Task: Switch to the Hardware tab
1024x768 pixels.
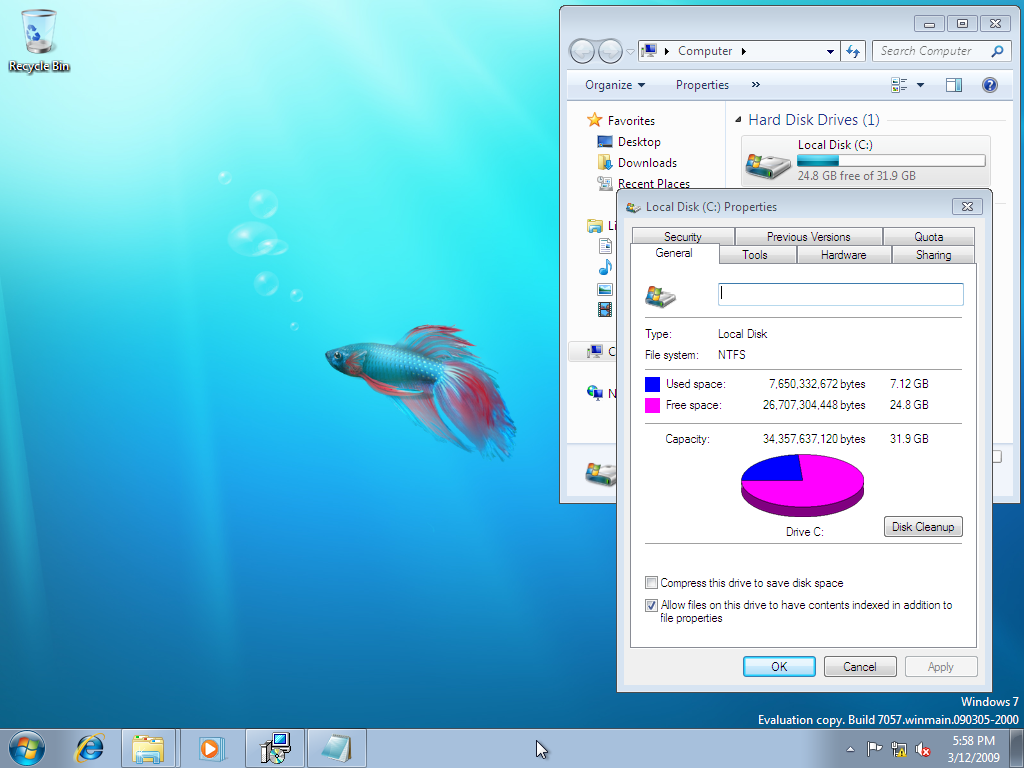Action: [x=844, y=255]
